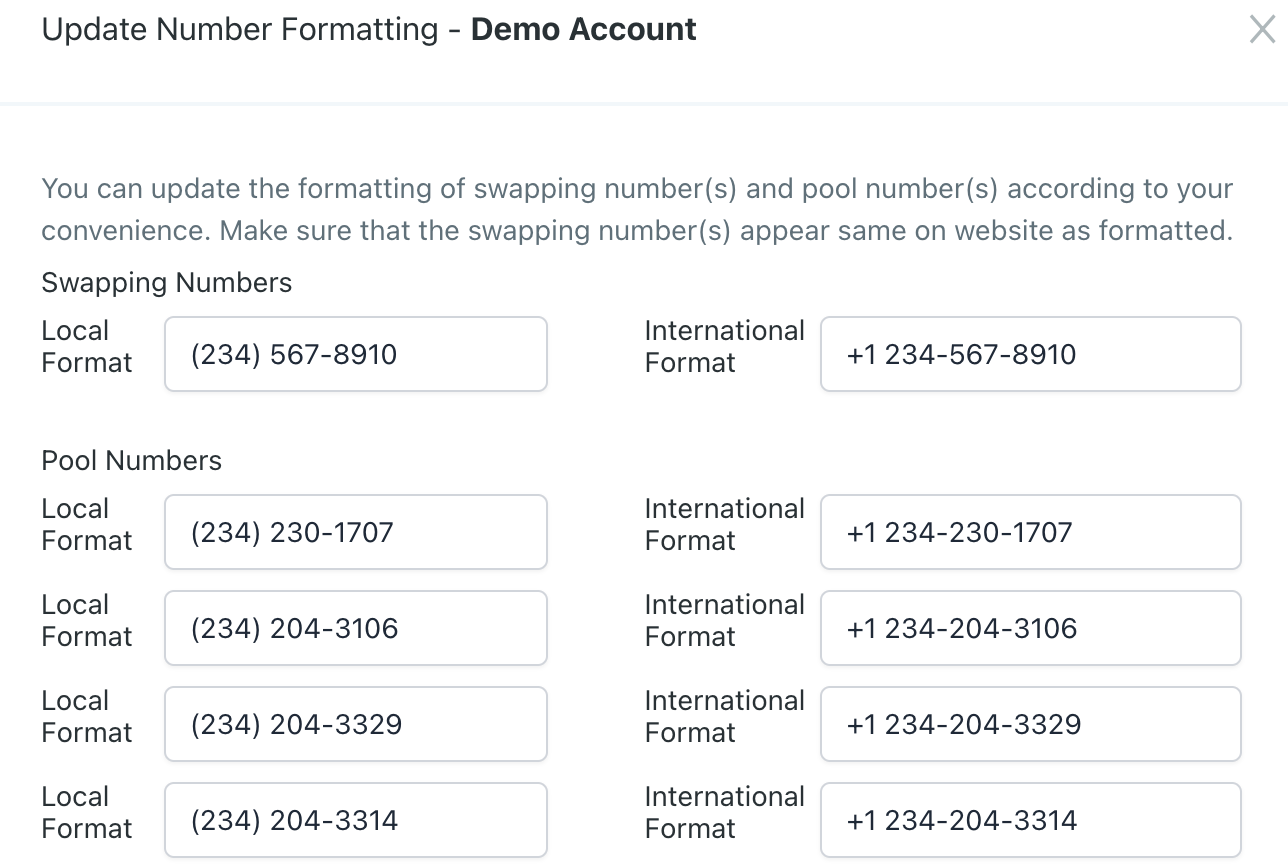Screen dimensions: 1288x864
Task: Select the +1 234-204-3106 international input
Action: (x=1030, y=628)
